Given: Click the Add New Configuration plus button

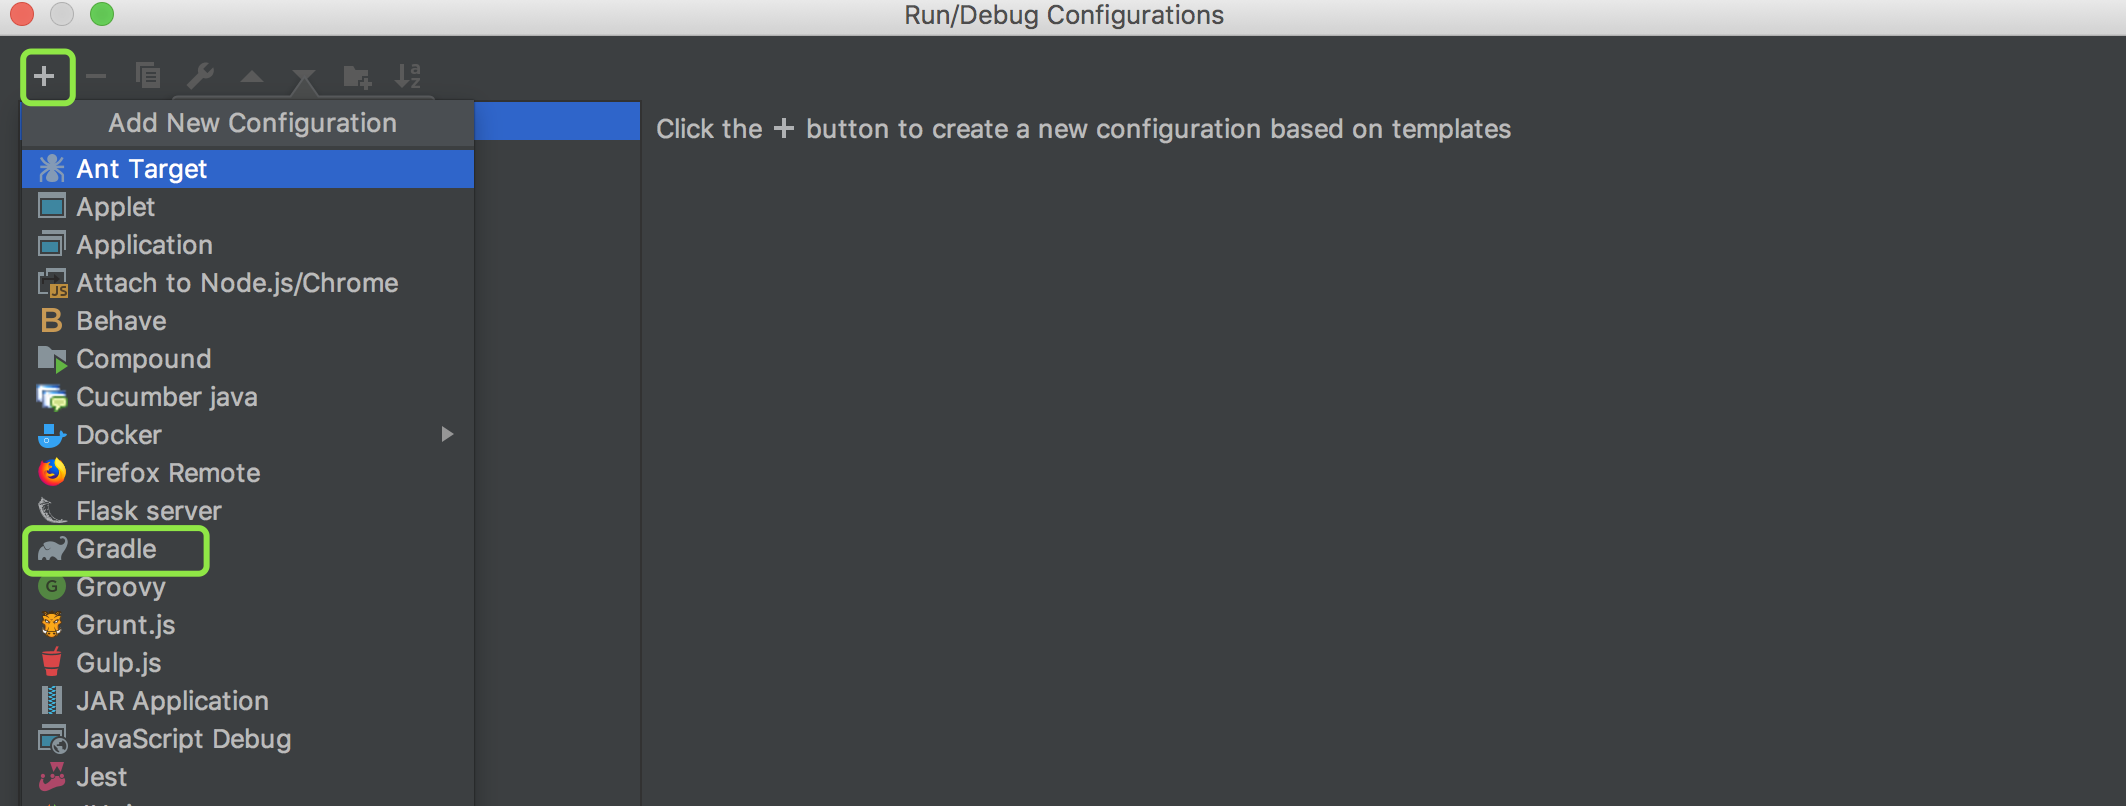Looking at the screenshot, I should pos(45,76).
